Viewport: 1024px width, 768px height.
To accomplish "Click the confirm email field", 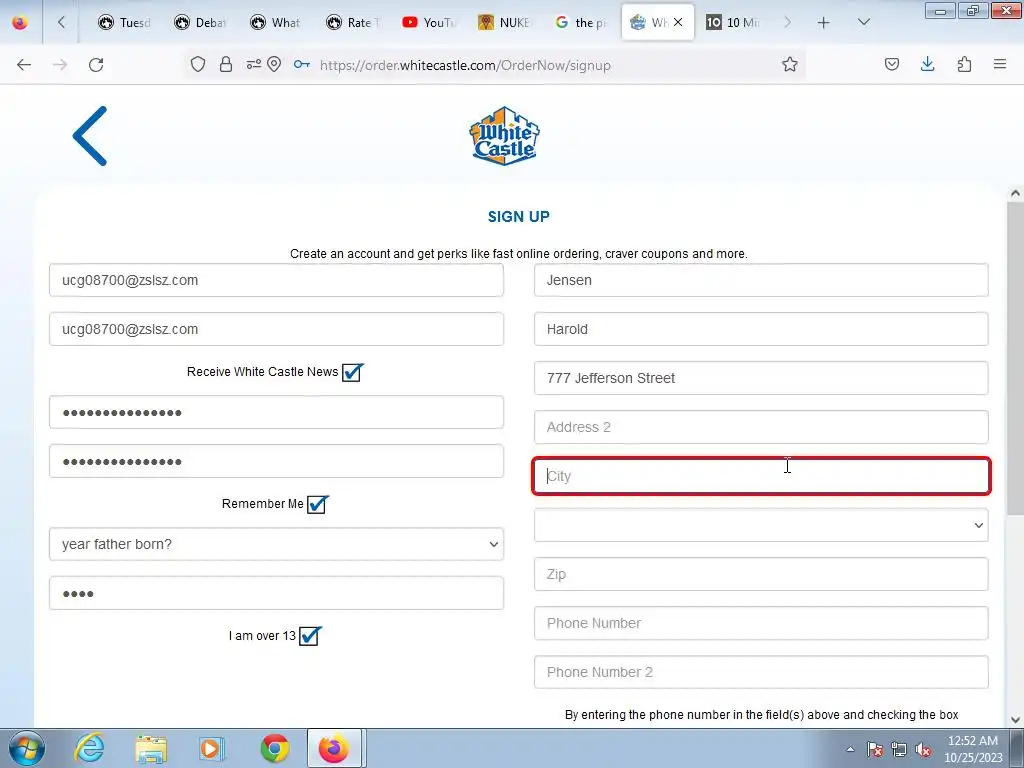I will [276, 329].
